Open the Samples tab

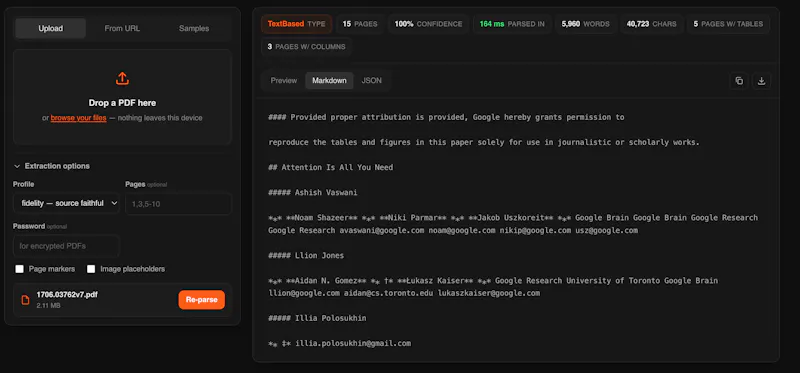click(194, 29)
